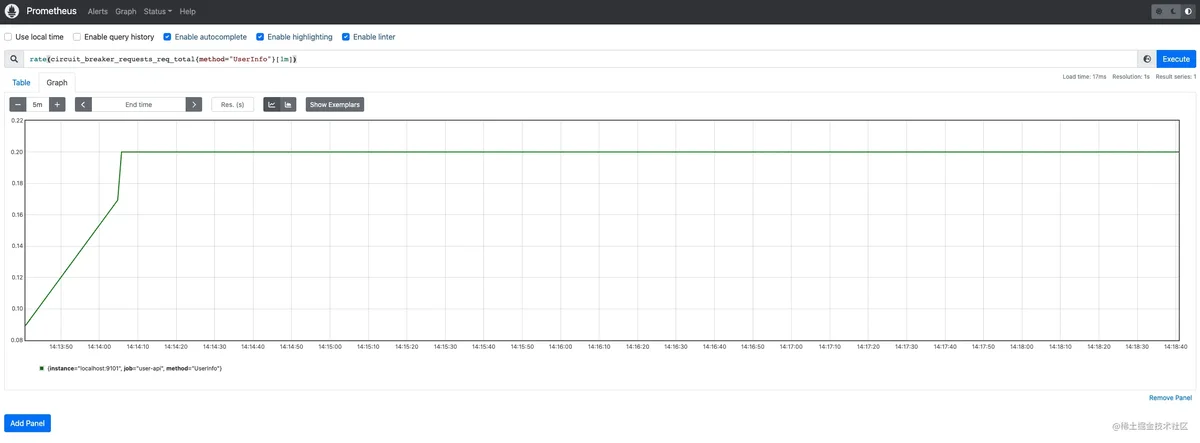This screenshot has height=443, width=1200.
Task: Expand the Status dropdown menu
Action: (157, 11)
